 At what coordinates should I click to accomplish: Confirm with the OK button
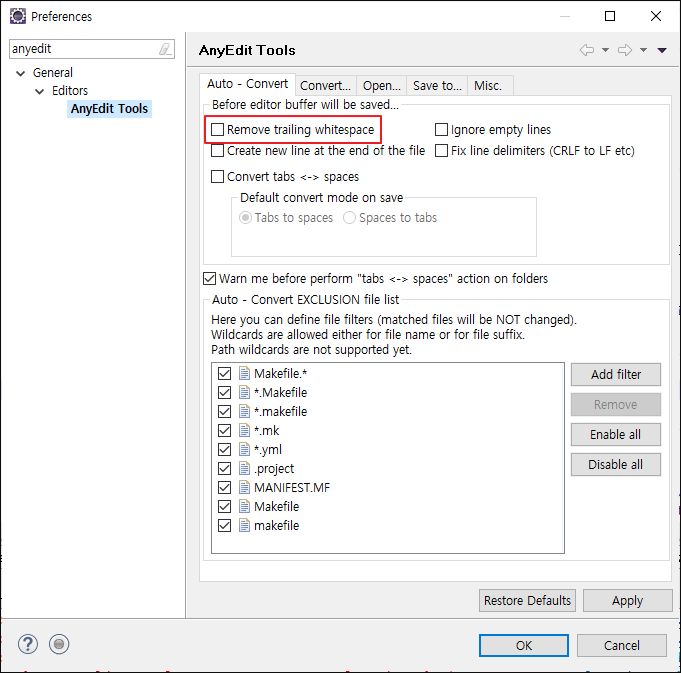(x=524, y=646)
